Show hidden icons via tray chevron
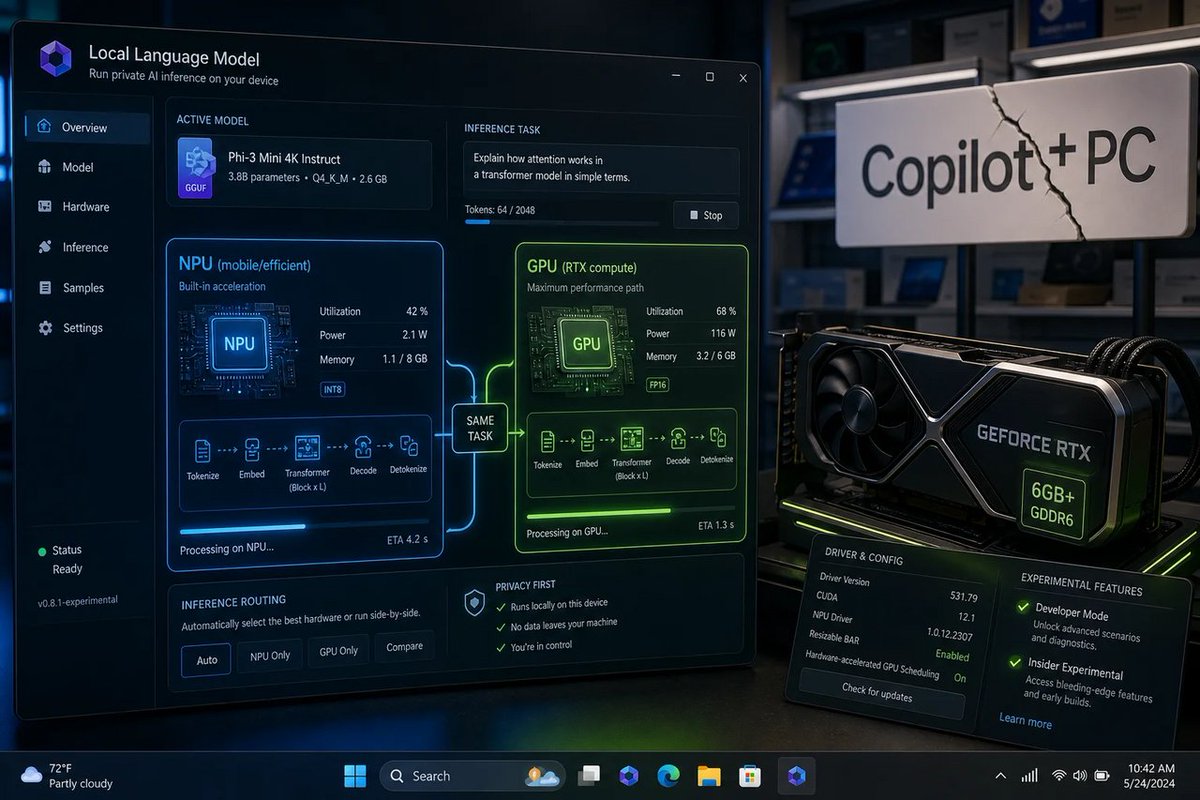This screenshot has width=1200, height=800. 1000,775
